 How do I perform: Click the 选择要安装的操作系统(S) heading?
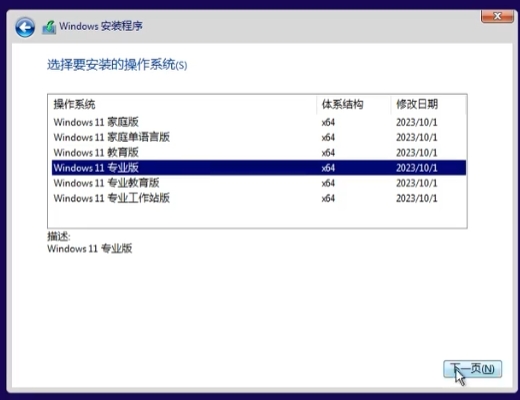[117, 65]
